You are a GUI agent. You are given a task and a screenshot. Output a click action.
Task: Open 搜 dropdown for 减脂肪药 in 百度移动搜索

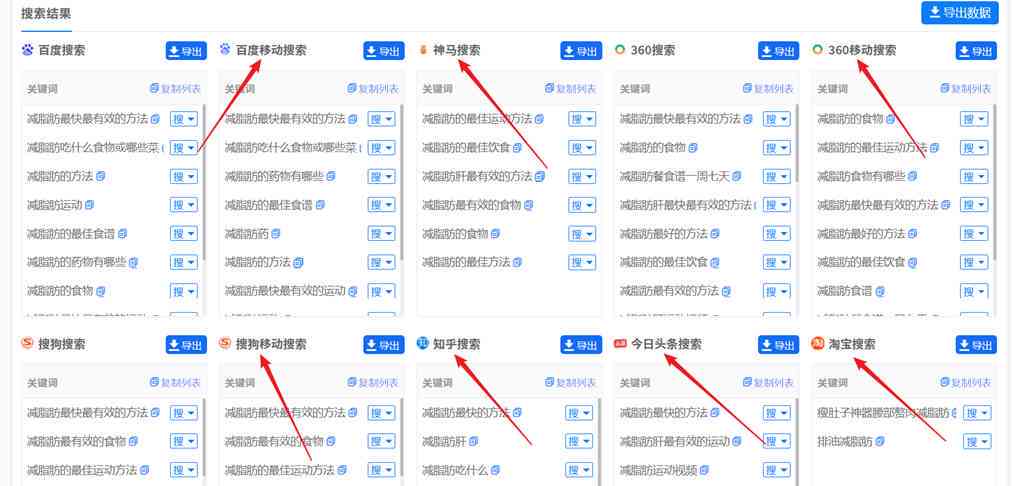[381, 234]
